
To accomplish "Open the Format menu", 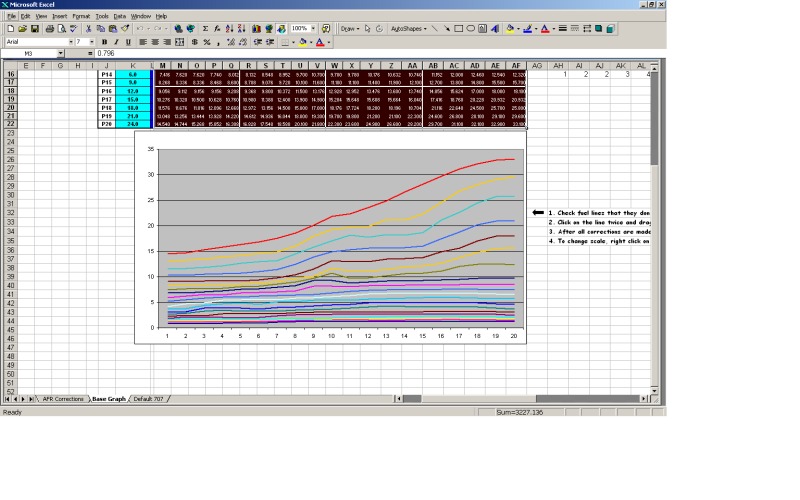I will [81, 16].
